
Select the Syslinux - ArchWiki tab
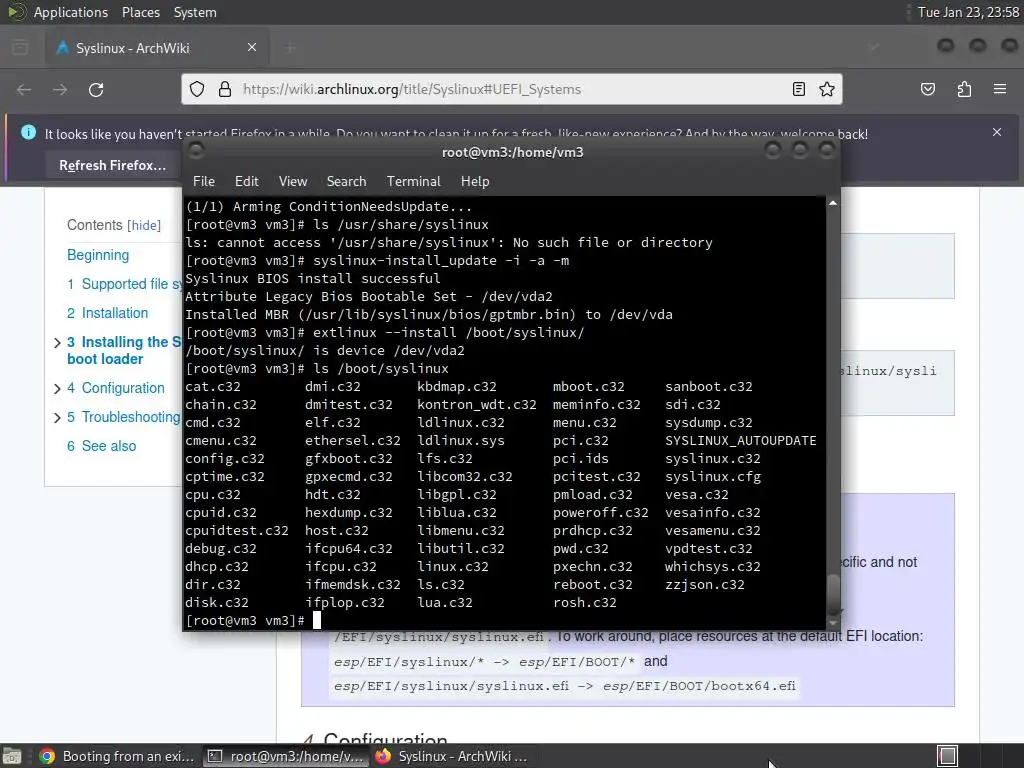tap(157, 48)
